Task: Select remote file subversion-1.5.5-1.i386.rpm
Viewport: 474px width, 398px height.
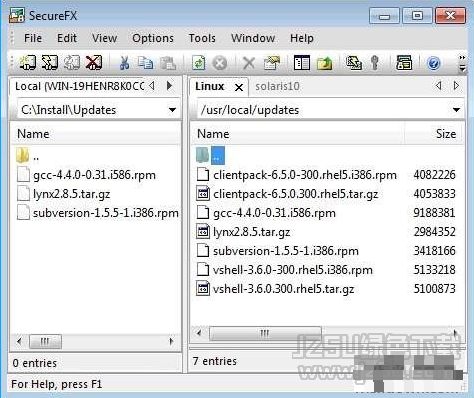Action: coord(286,251)
